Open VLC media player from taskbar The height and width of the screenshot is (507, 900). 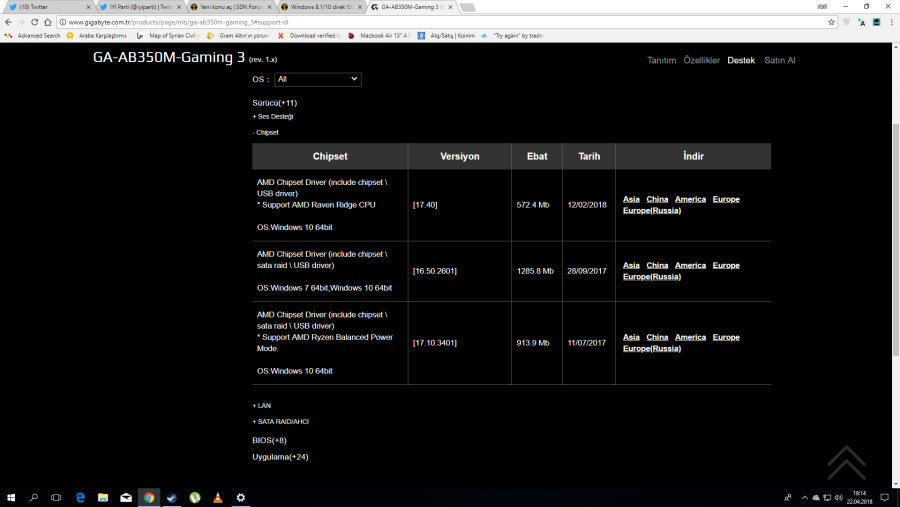click(x=218, y=497)
